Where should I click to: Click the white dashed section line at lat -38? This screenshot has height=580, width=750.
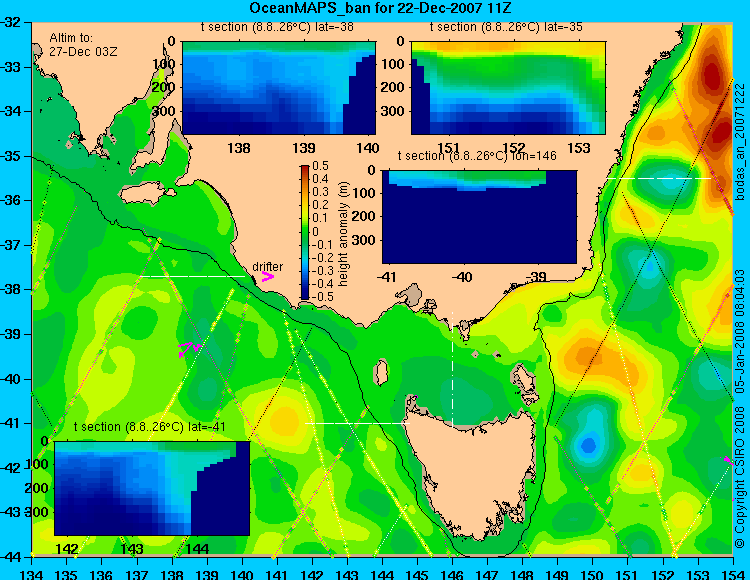[192, 276]
